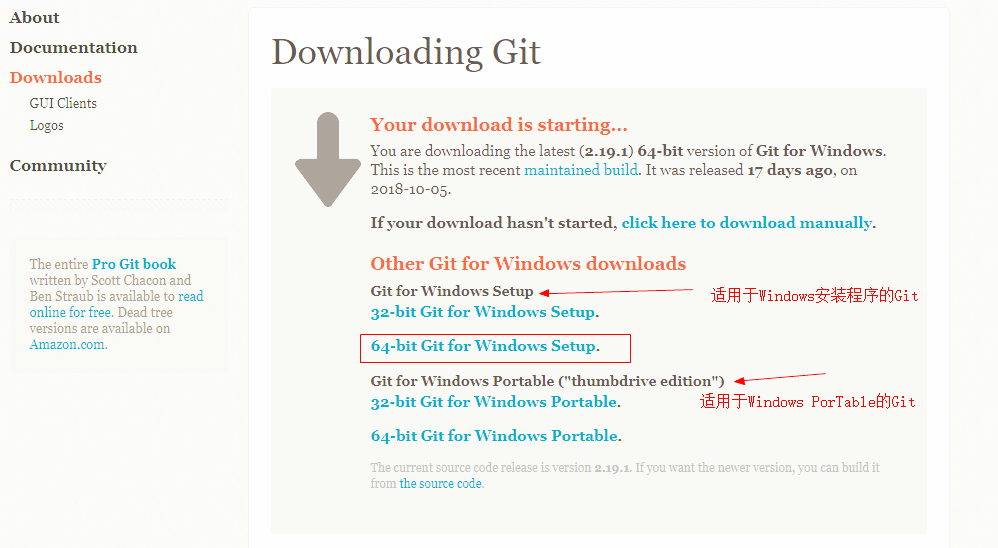This screenshot has height=548, width=998.
Task: Click the Other Git for Windows downloads heading
Action: coord(528,263)
